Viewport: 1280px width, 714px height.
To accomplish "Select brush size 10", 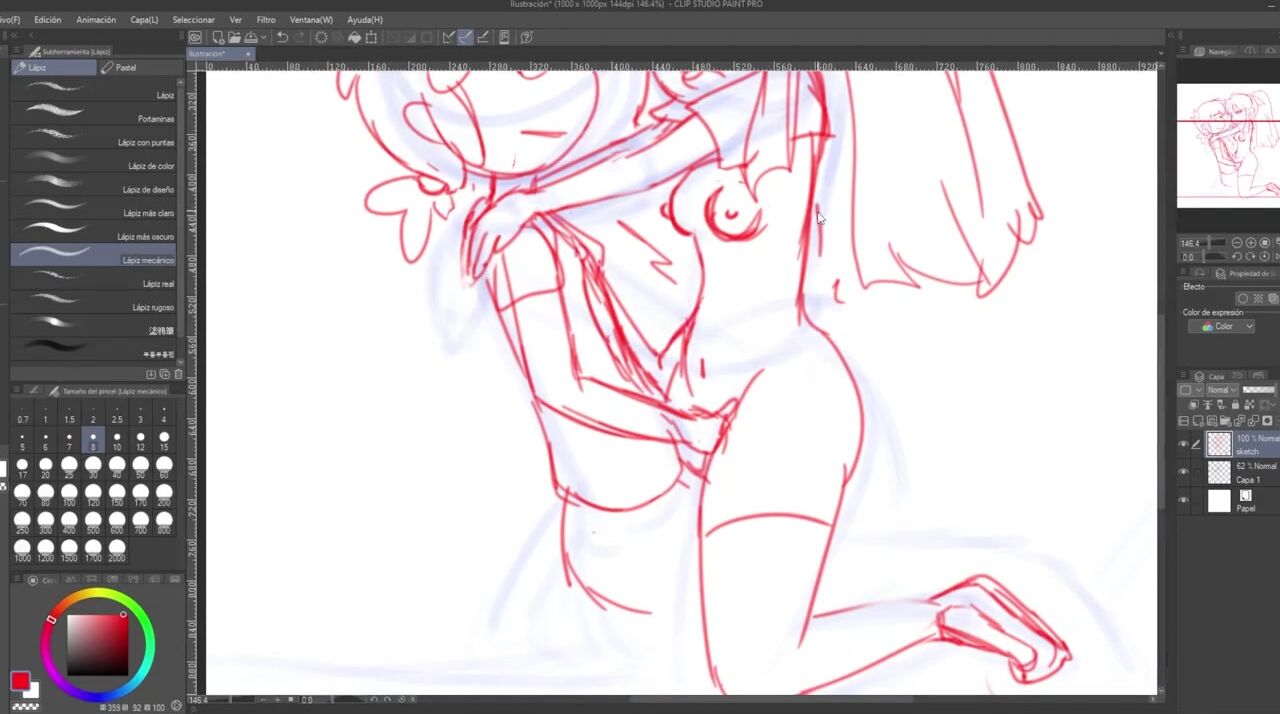I will click(117, 441).
